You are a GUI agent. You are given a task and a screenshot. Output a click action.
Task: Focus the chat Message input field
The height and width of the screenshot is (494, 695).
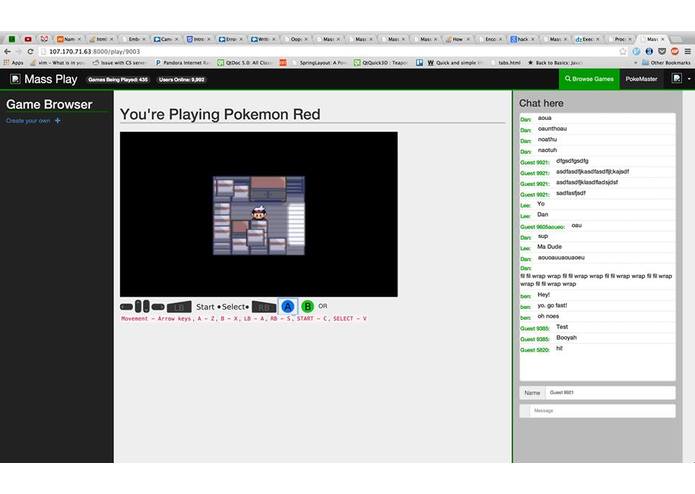(x=602, y=411)
